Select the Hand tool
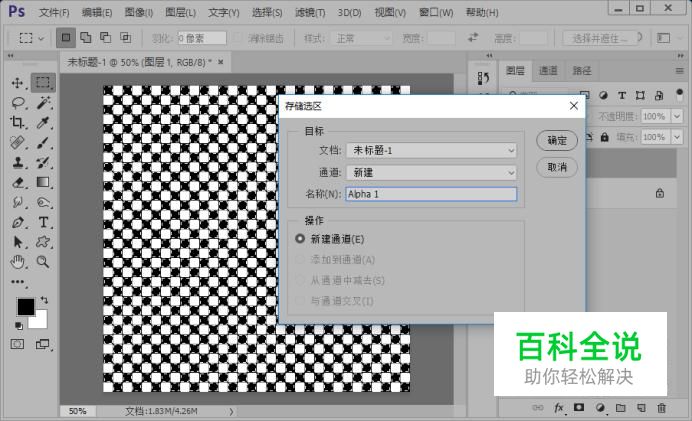Viewport: 692px width, 421px height. click(x=18, y=262)
